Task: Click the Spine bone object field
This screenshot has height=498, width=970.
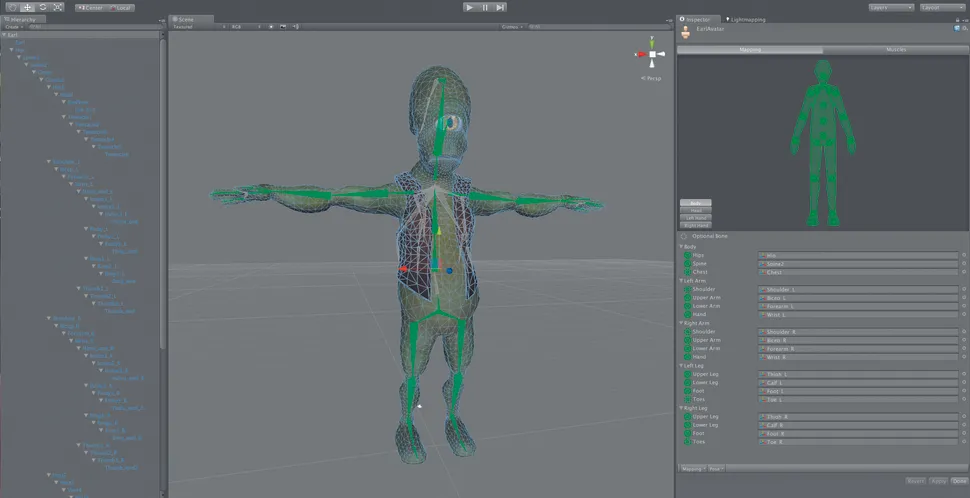Action: tap(858, 264)
